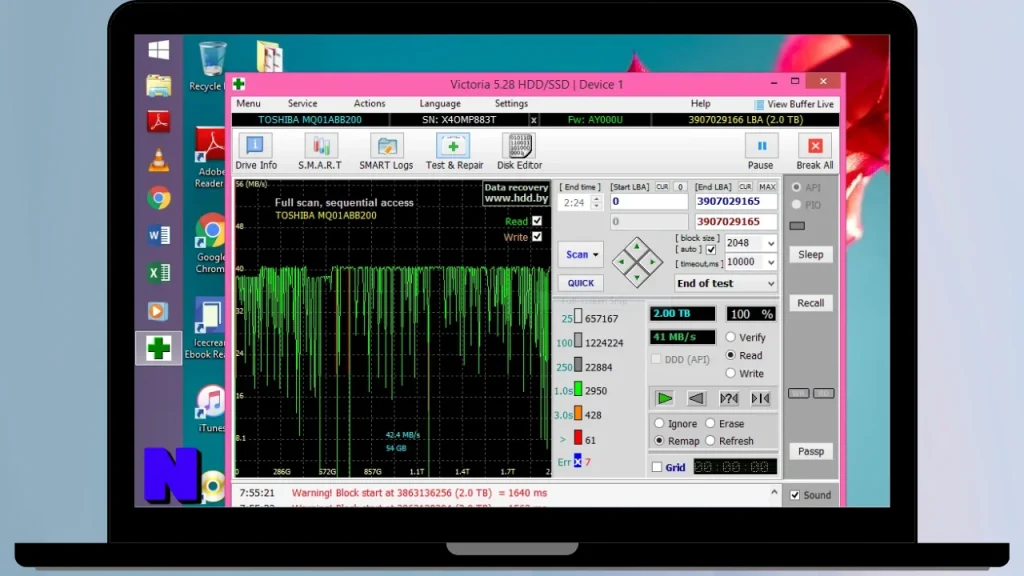
Task: Select the Erase radio option
Action: (x=710, y=423)
